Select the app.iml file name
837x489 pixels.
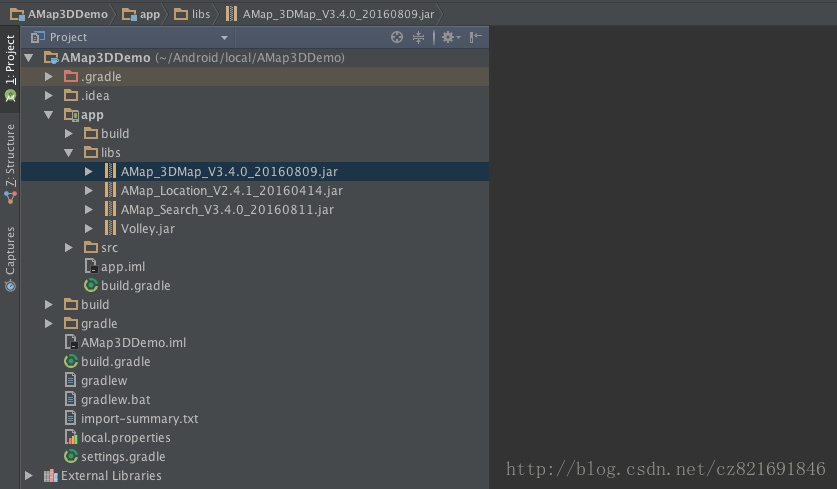click(123, 266)
